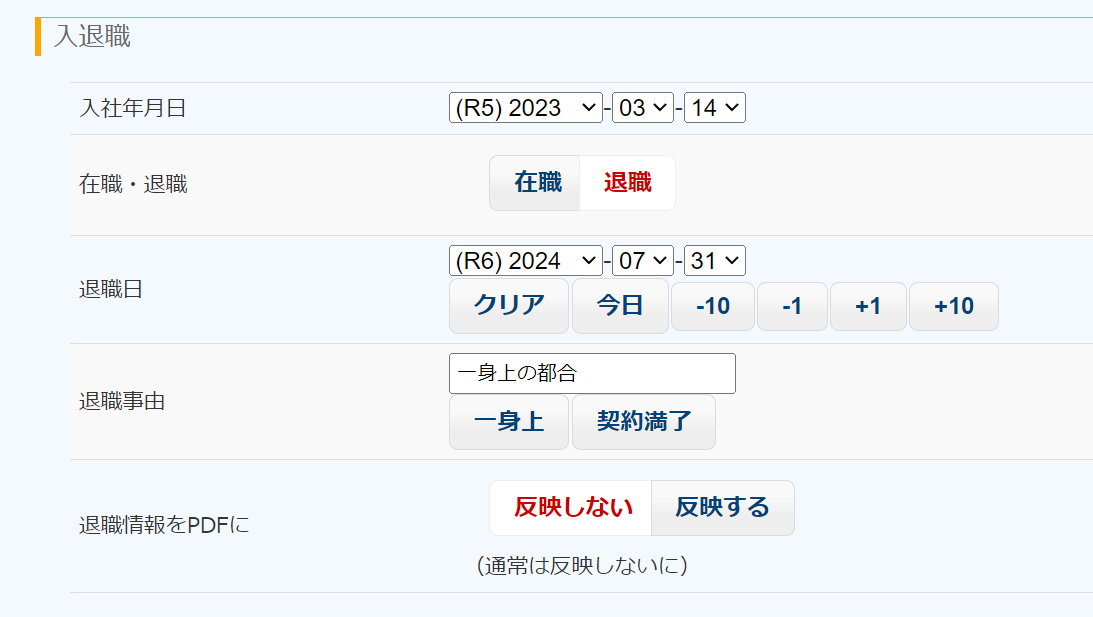Open the joining date year dropdown

(x=525, y=108)
